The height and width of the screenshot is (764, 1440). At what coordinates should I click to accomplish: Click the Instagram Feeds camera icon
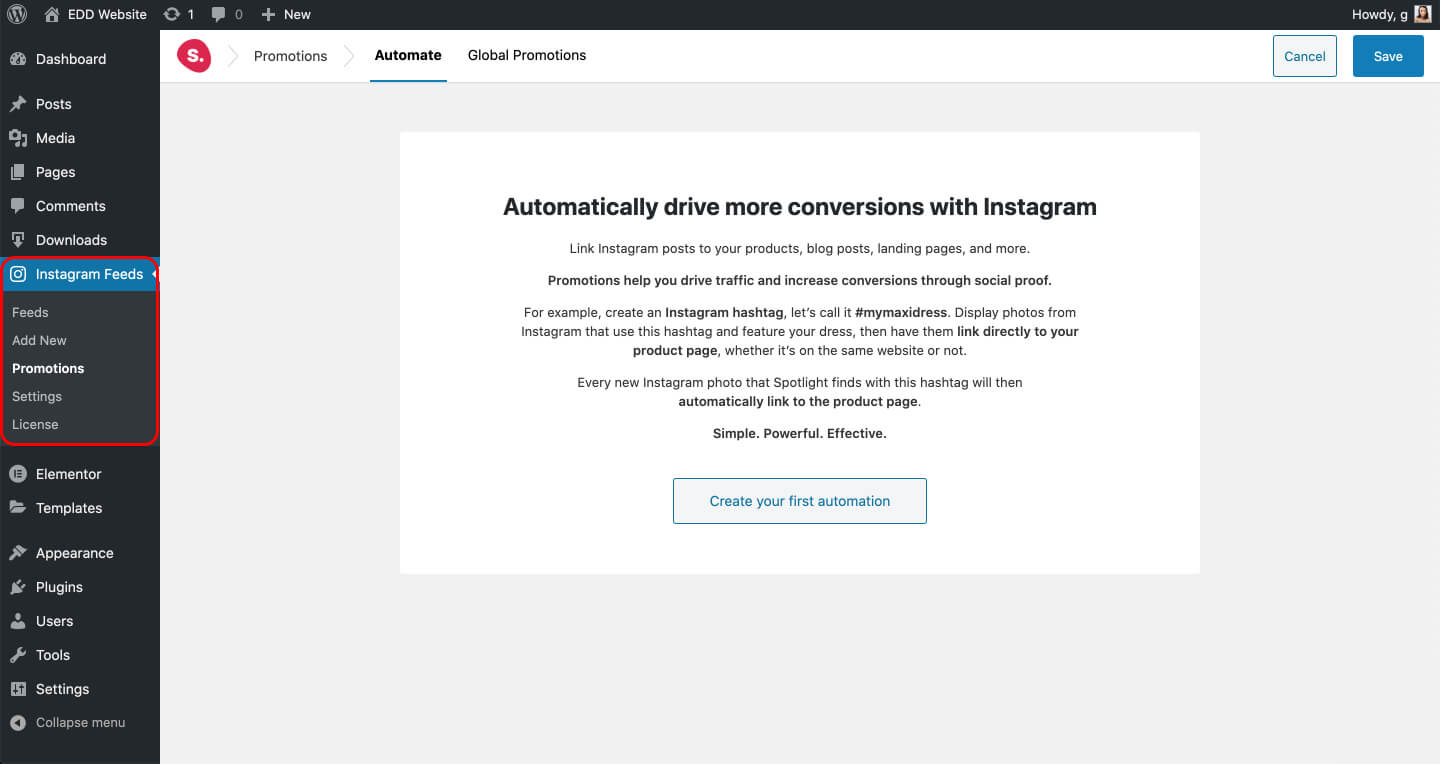[18, 274]
